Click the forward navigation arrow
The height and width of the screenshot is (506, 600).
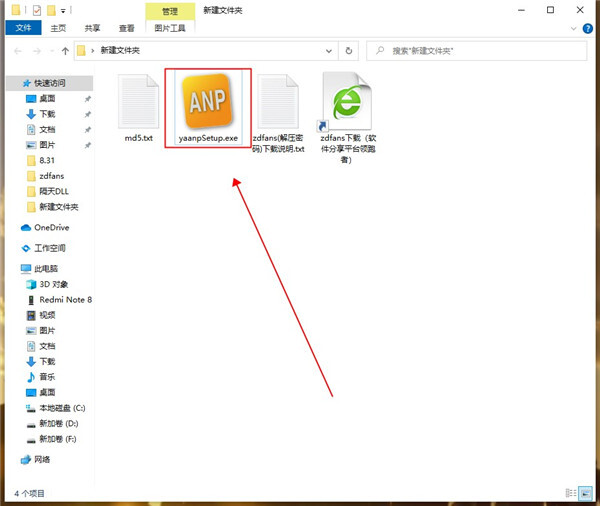pyautogui.click(x=36, y=51)
